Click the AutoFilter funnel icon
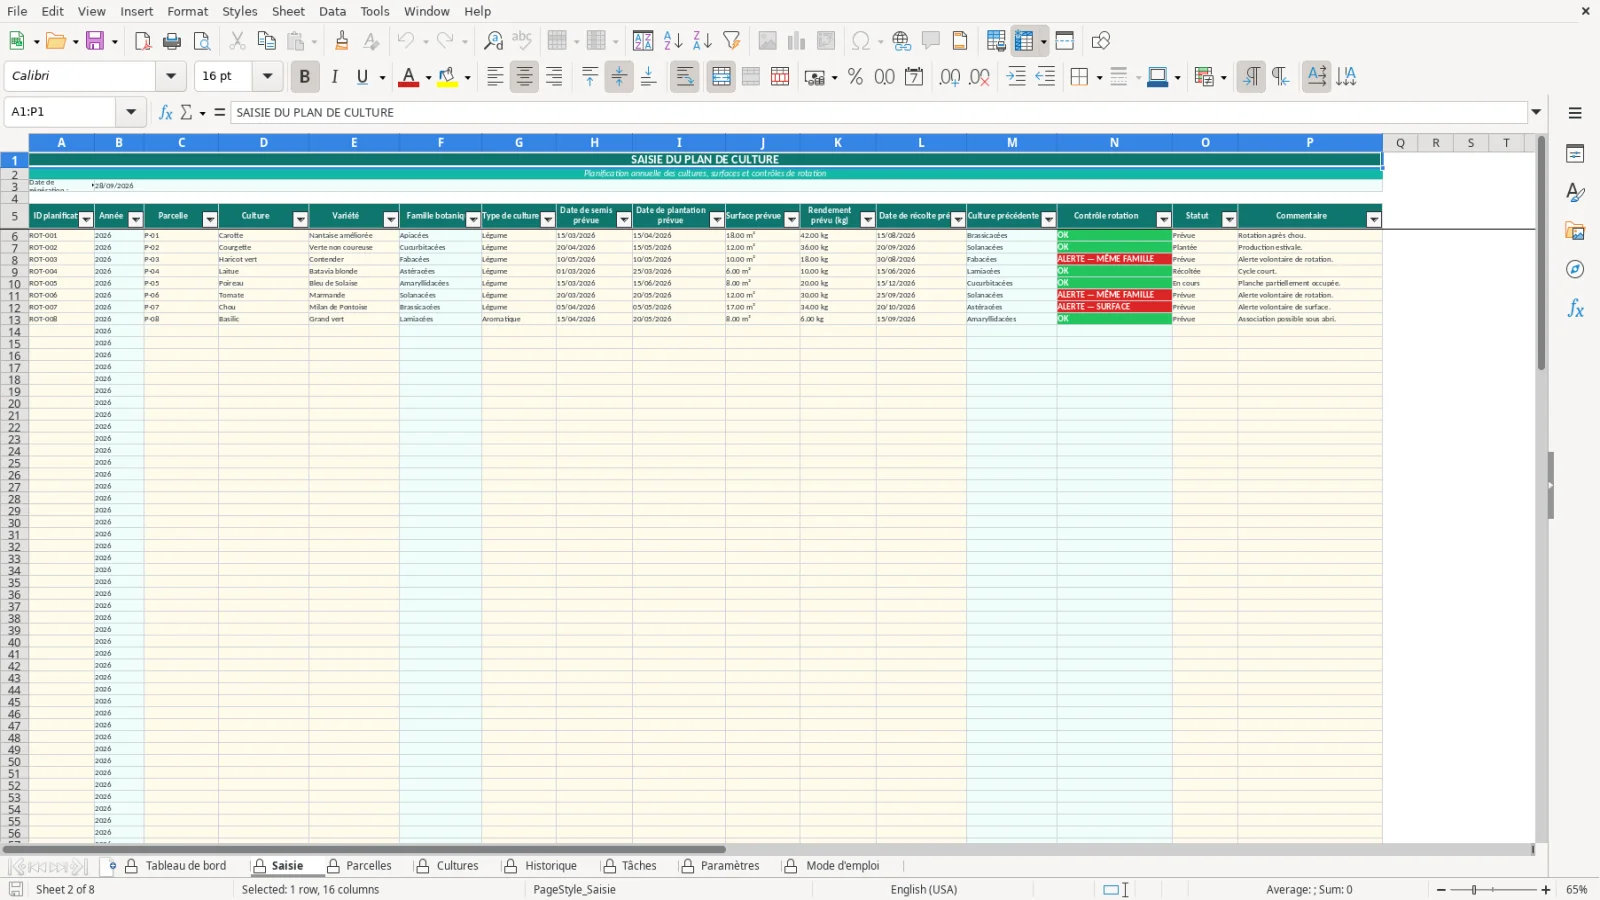Image resolution: width=1600 pixels, height=900 pixels. click(732, 41)
